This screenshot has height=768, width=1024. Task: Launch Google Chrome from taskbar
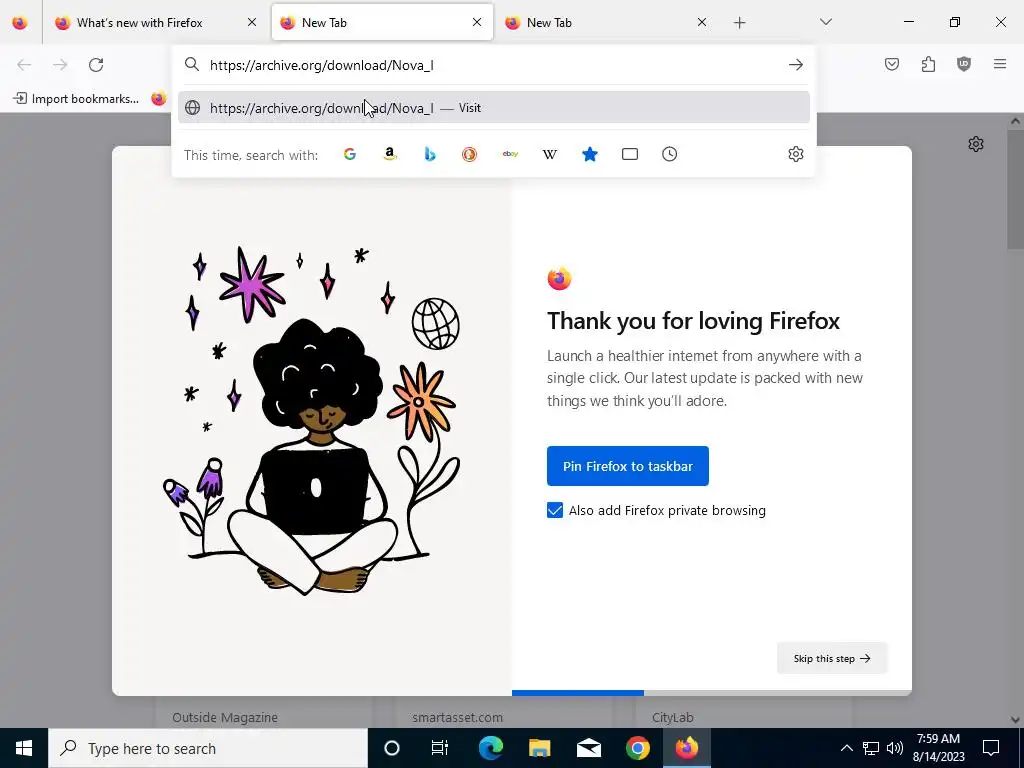click(637, 748)
